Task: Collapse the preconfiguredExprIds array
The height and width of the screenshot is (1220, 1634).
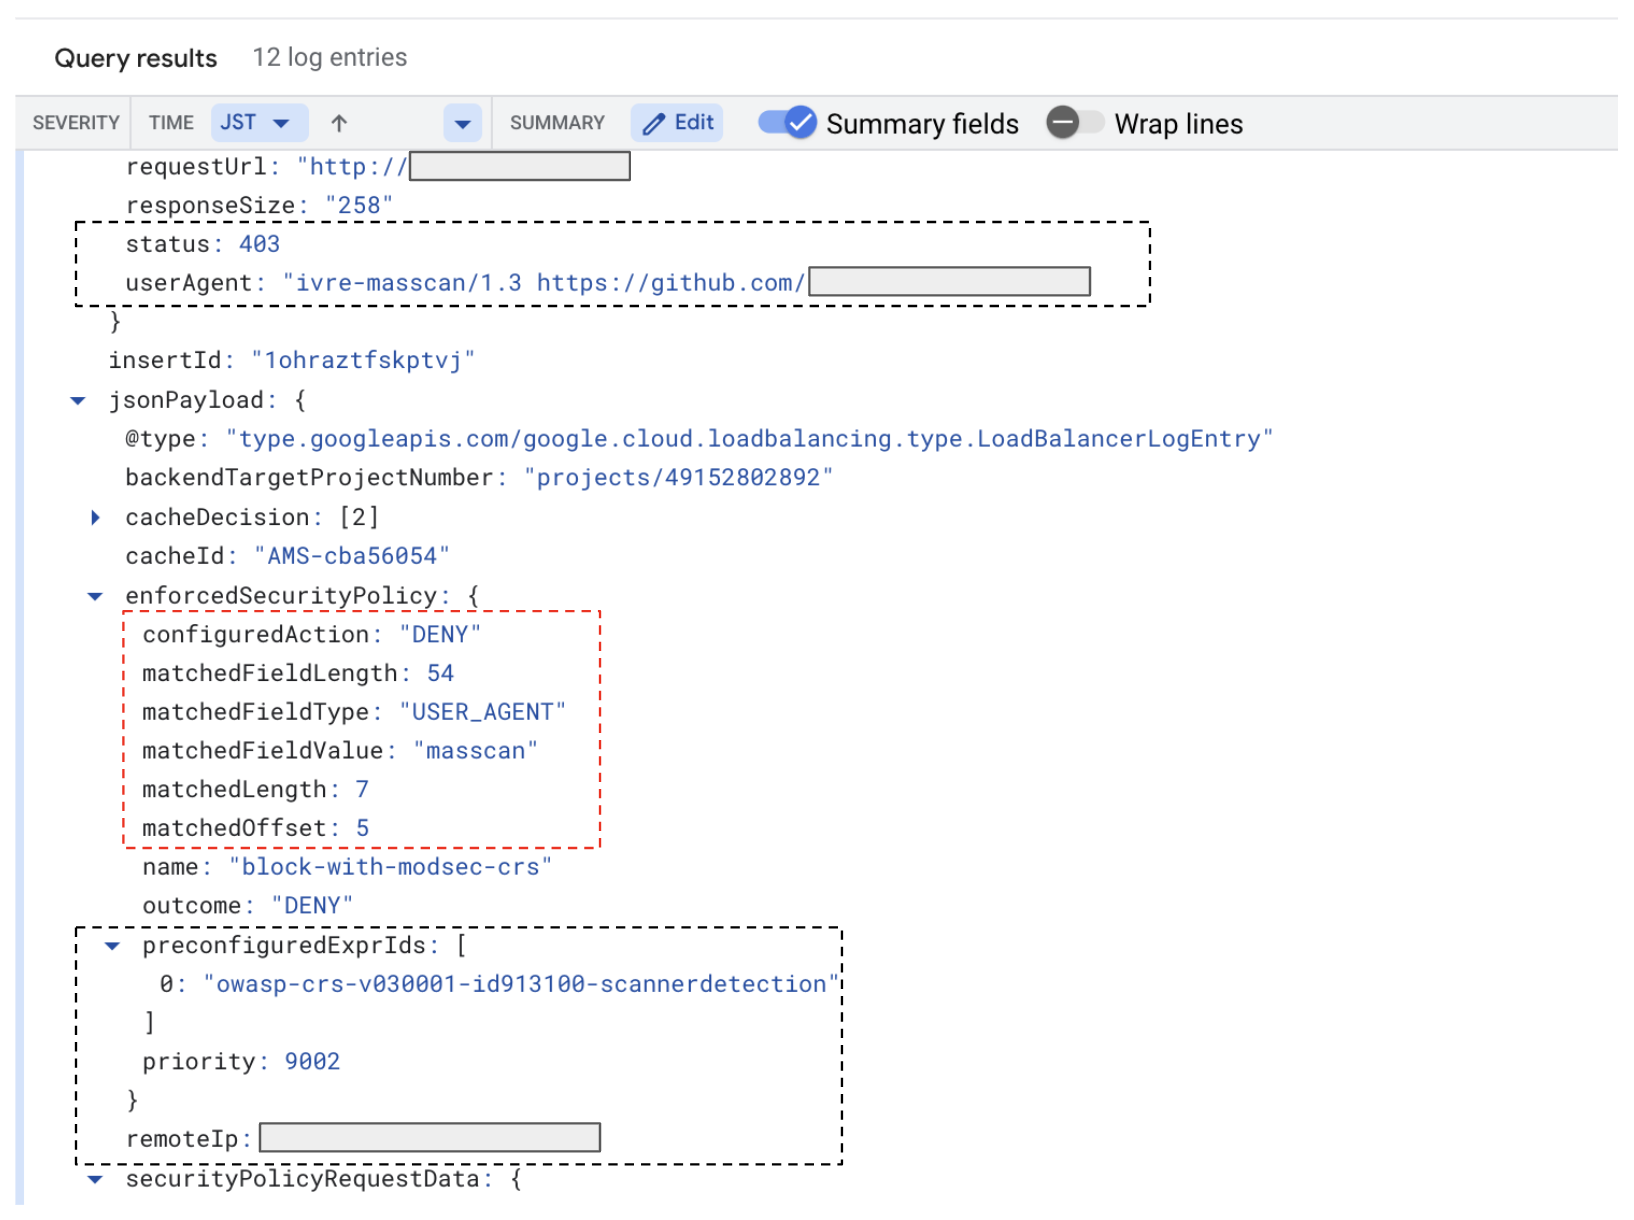Action: pyautogui.click(x=112, y=946)
